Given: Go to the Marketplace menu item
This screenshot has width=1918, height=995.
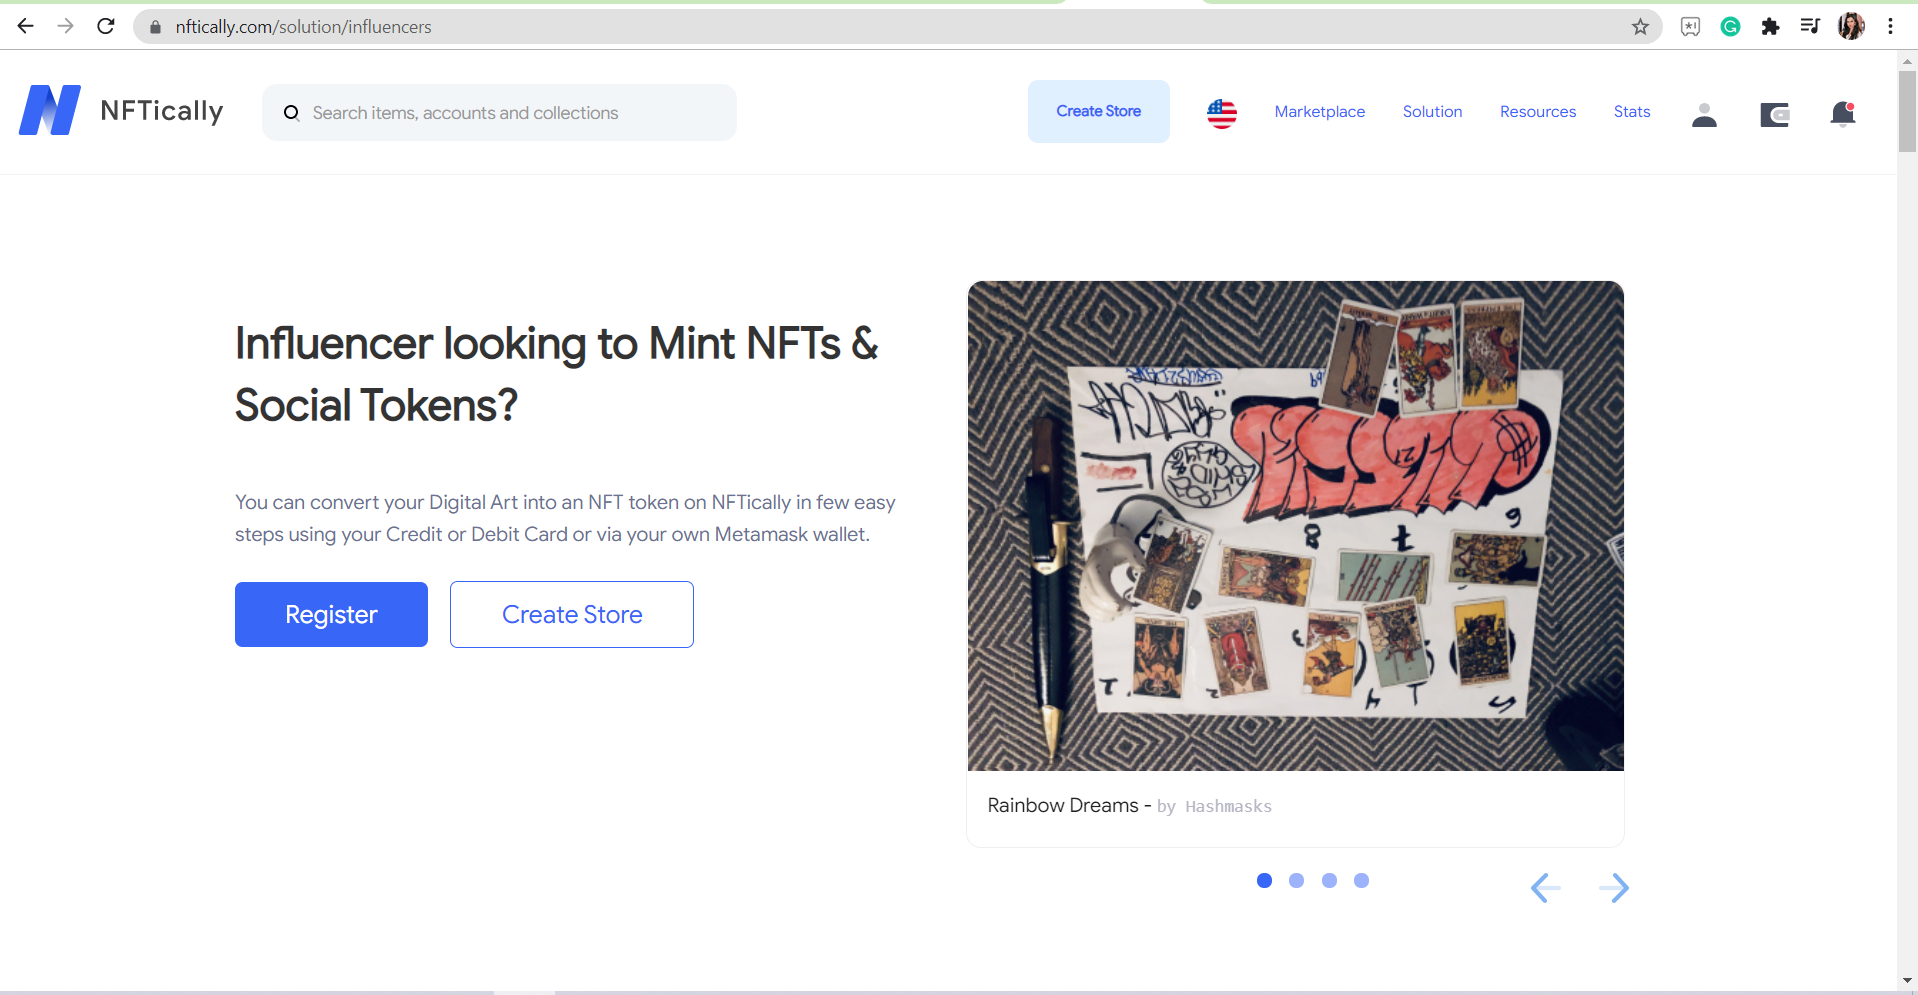Looking at the screenshot, I should [1319, 112].
